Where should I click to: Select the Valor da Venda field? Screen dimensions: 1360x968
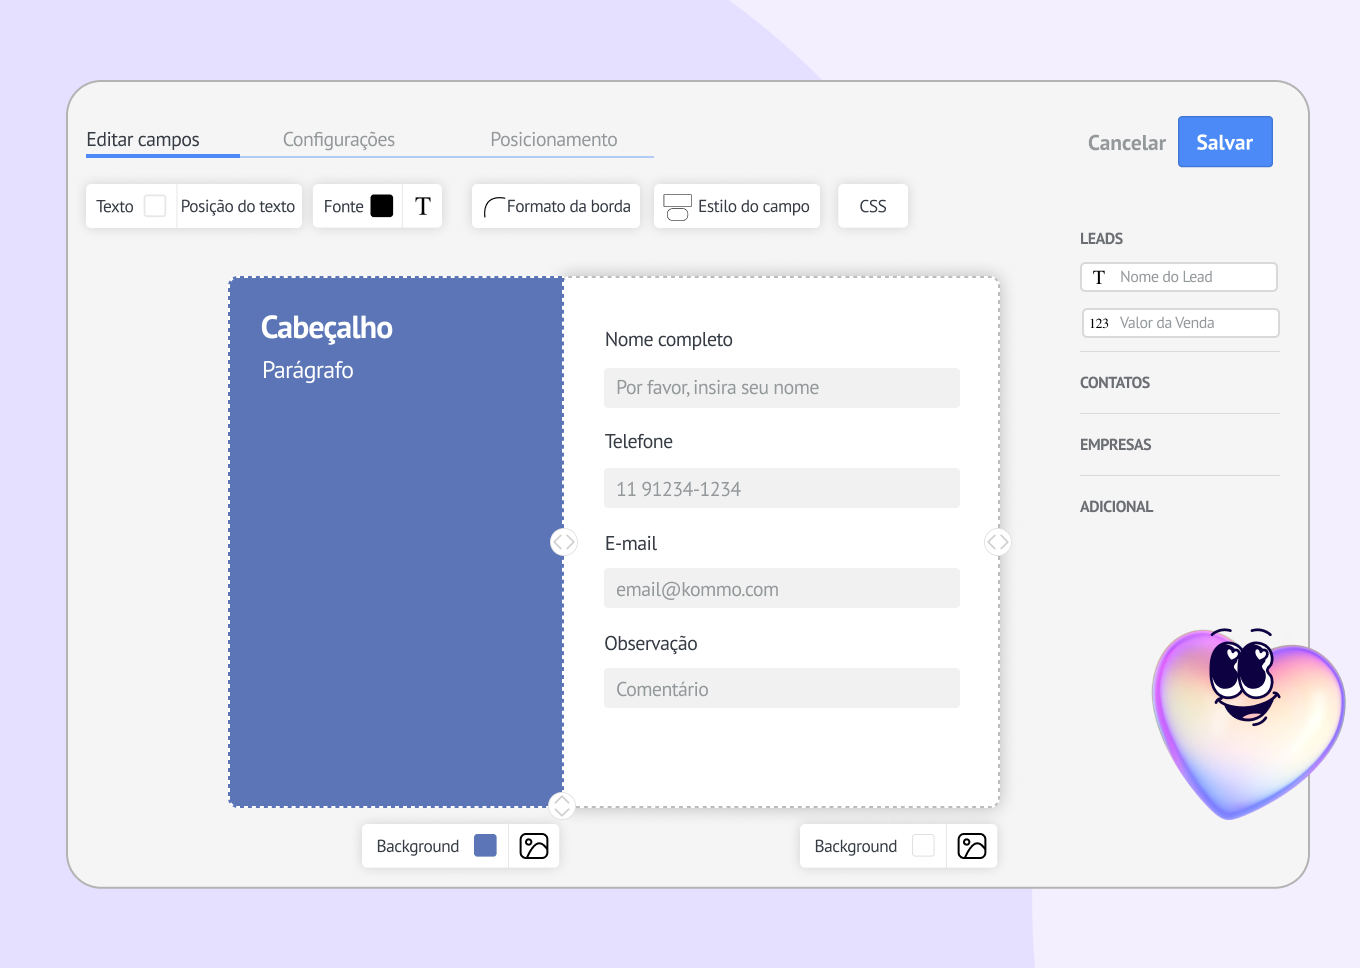(1181, 323)
